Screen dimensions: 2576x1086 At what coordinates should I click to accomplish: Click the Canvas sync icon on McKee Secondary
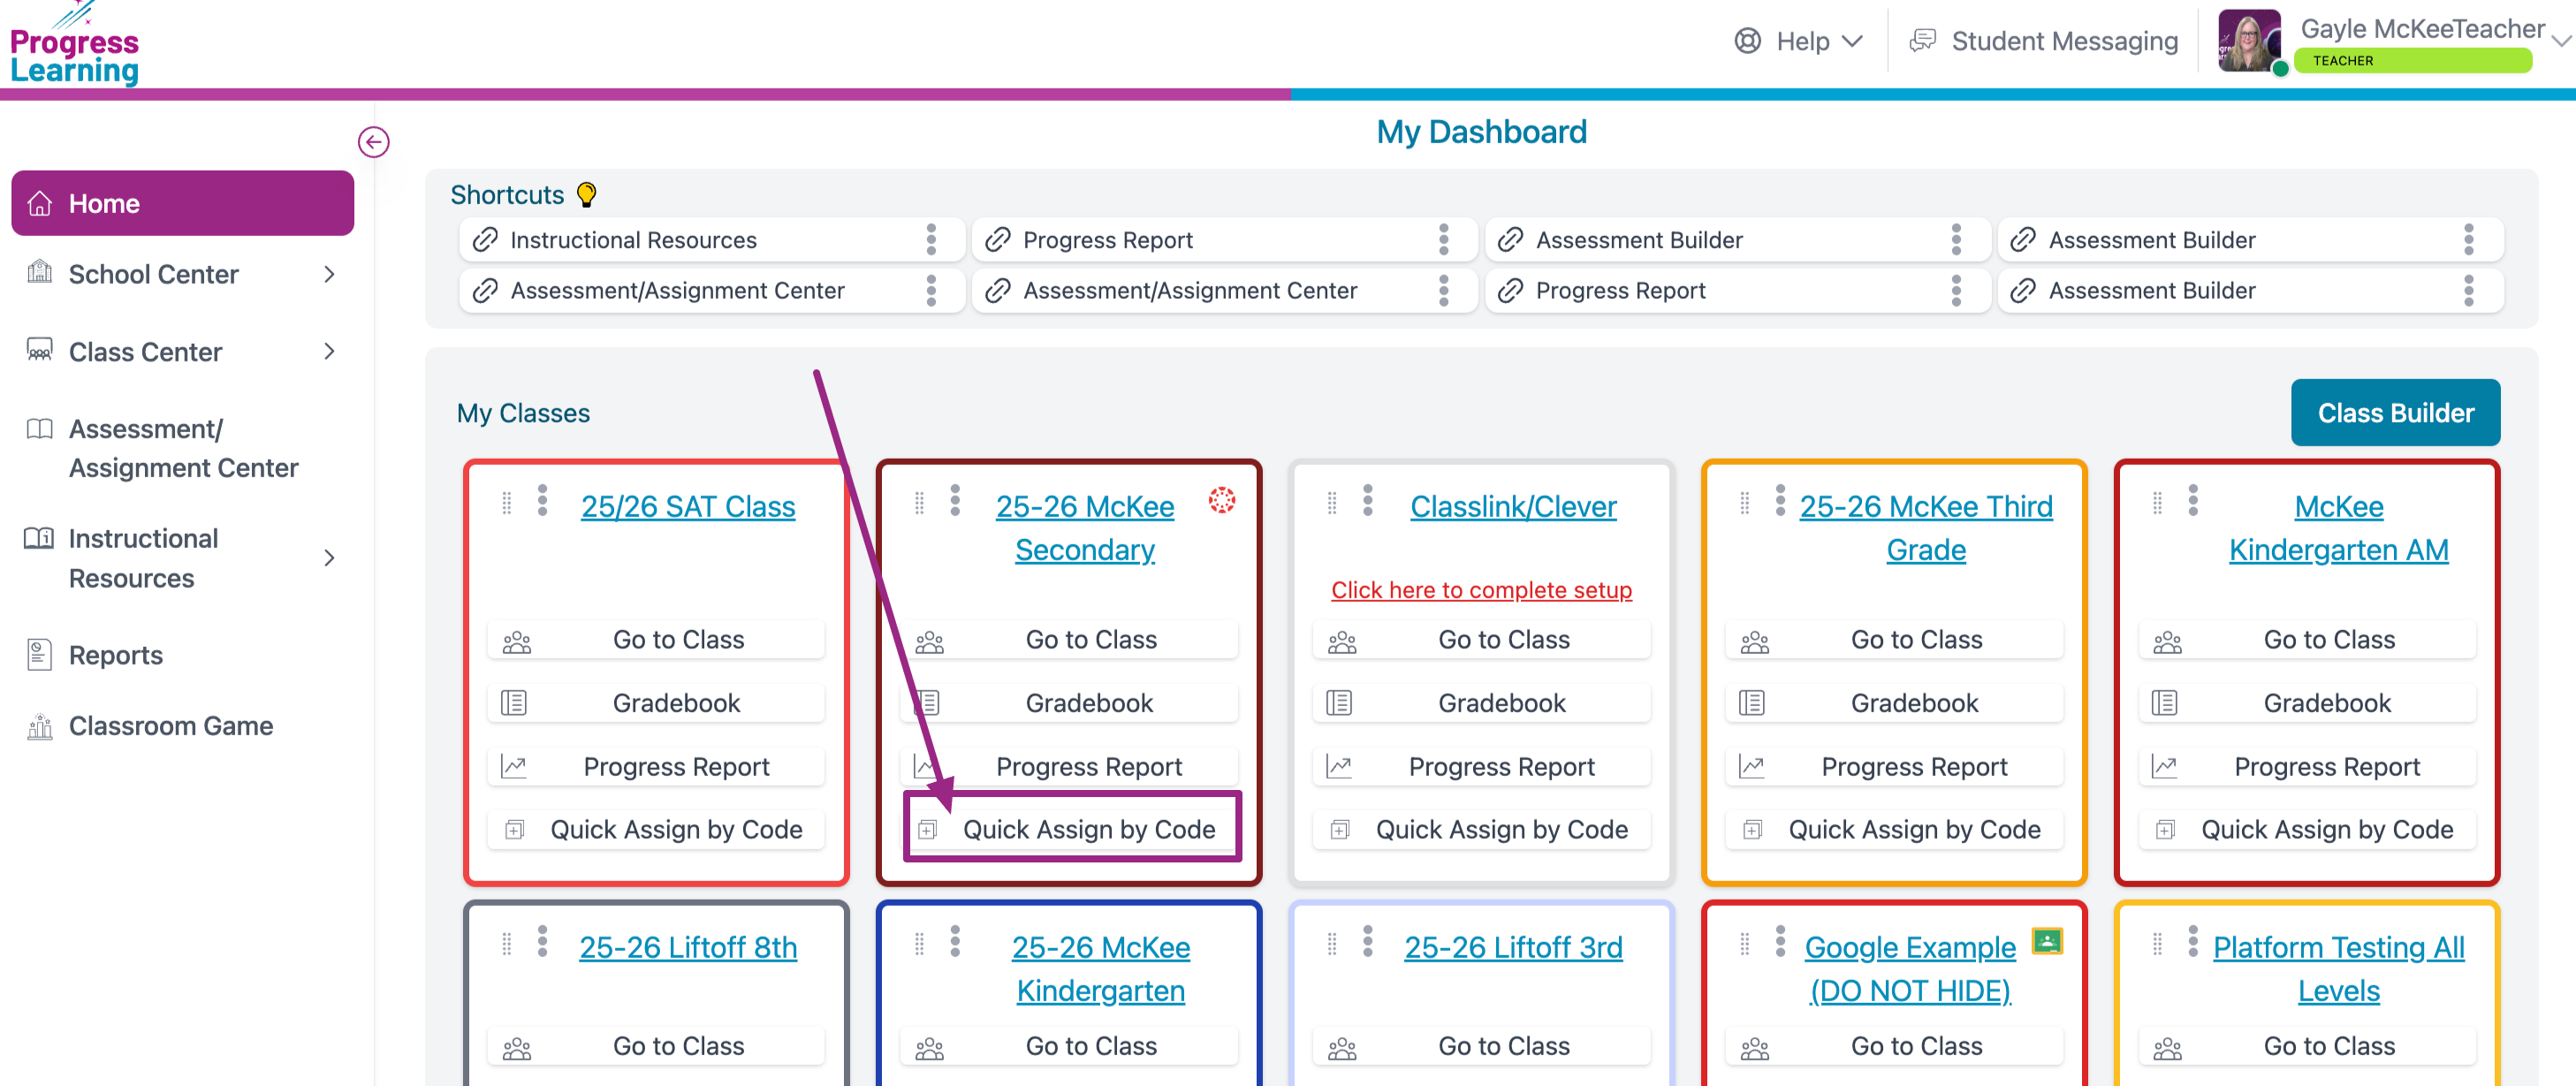click(1221, 500)
